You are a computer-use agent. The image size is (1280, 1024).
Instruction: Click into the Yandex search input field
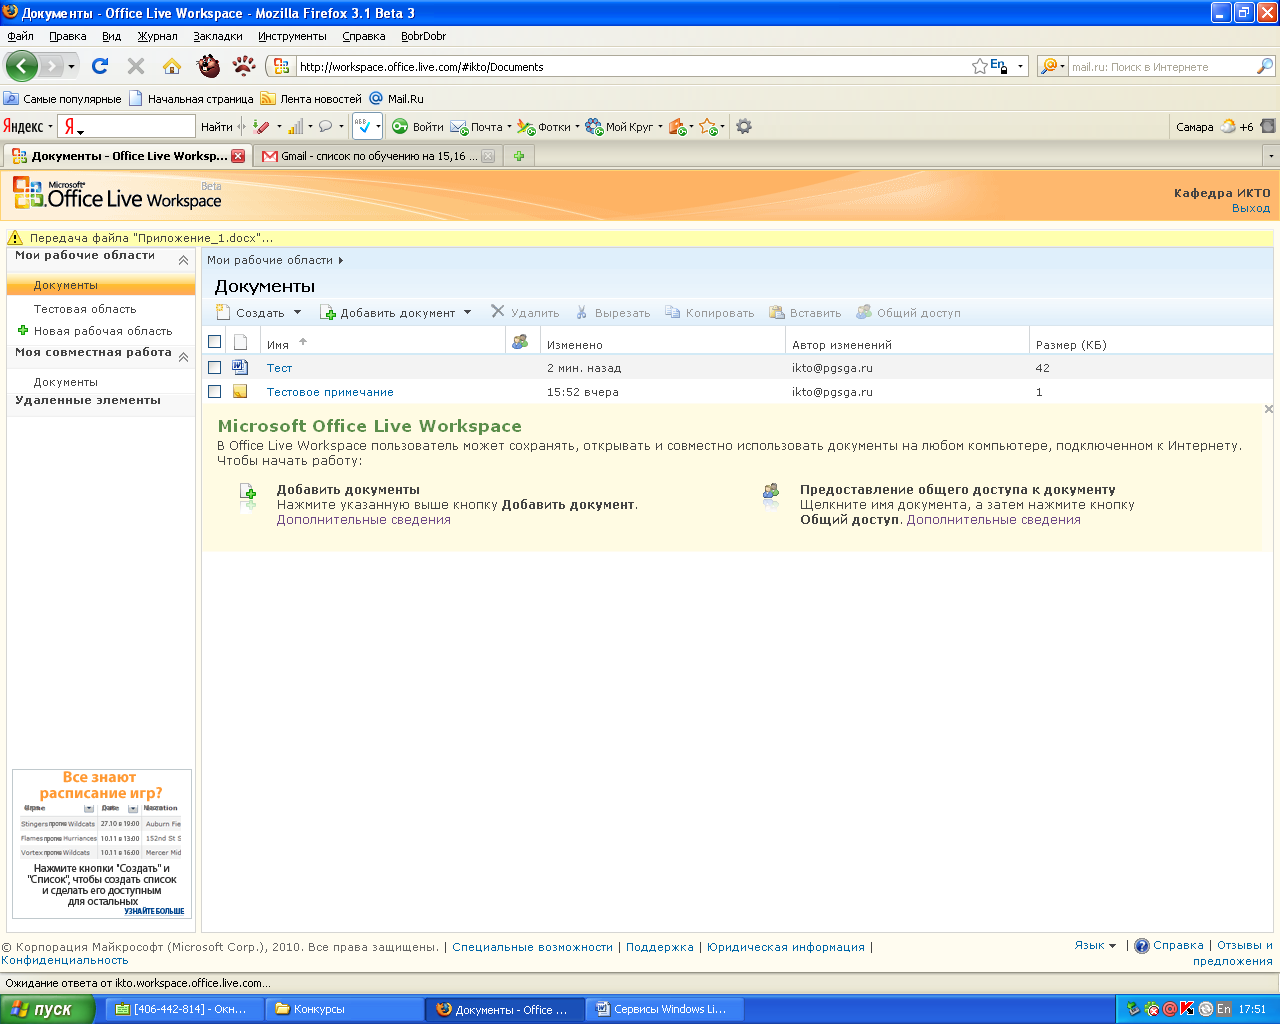tap(138, 126)
